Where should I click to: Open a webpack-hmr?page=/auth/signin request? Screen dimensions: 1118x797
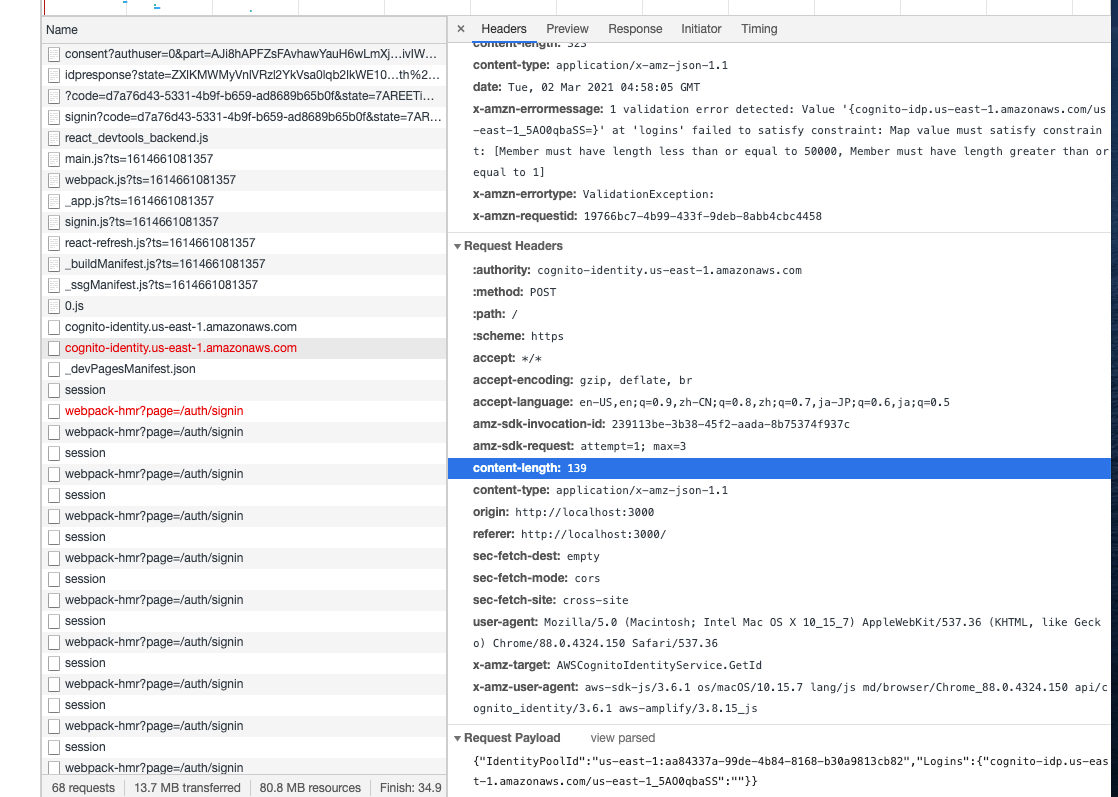155,432
